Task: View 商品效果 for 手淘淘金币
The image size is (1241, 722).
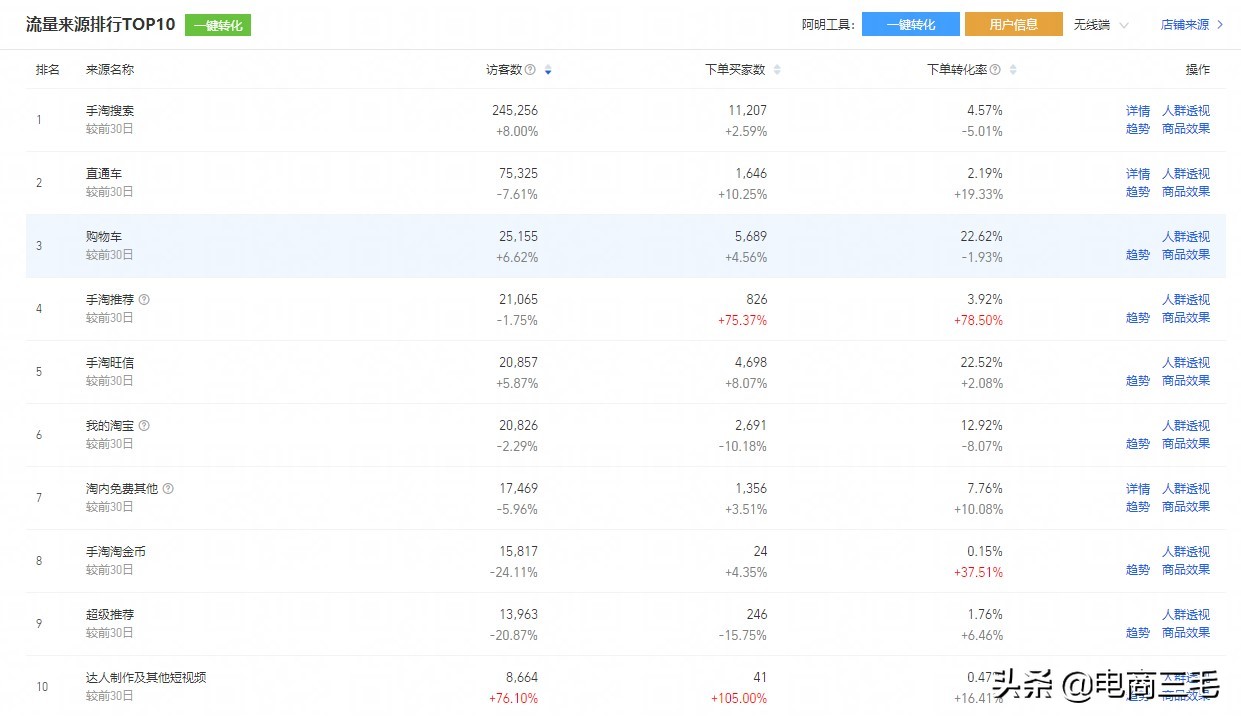Action: coord(1186,570)
